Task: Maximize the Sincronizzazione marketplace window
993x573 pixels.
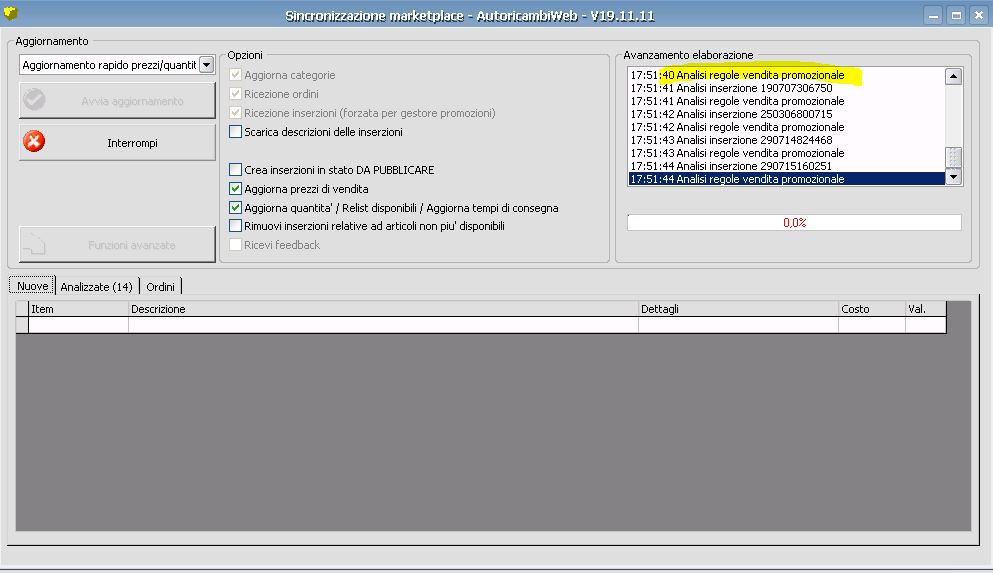Action: tap(956, 15)
